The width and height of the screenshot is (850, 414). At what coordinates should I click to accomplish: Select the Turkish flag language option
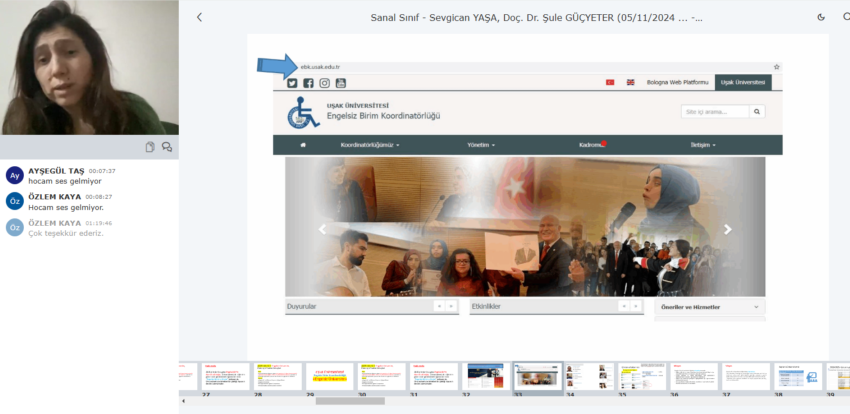pos(610,82)
